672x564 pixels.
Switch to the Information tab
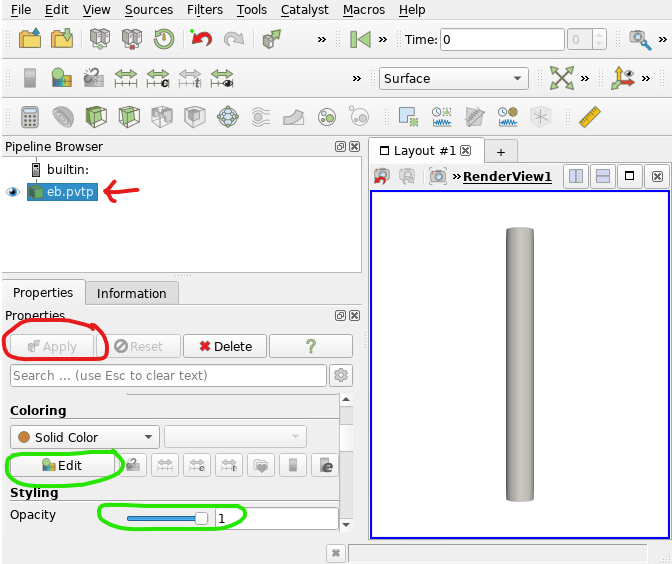pyautogui.click(x=131, y=293)
